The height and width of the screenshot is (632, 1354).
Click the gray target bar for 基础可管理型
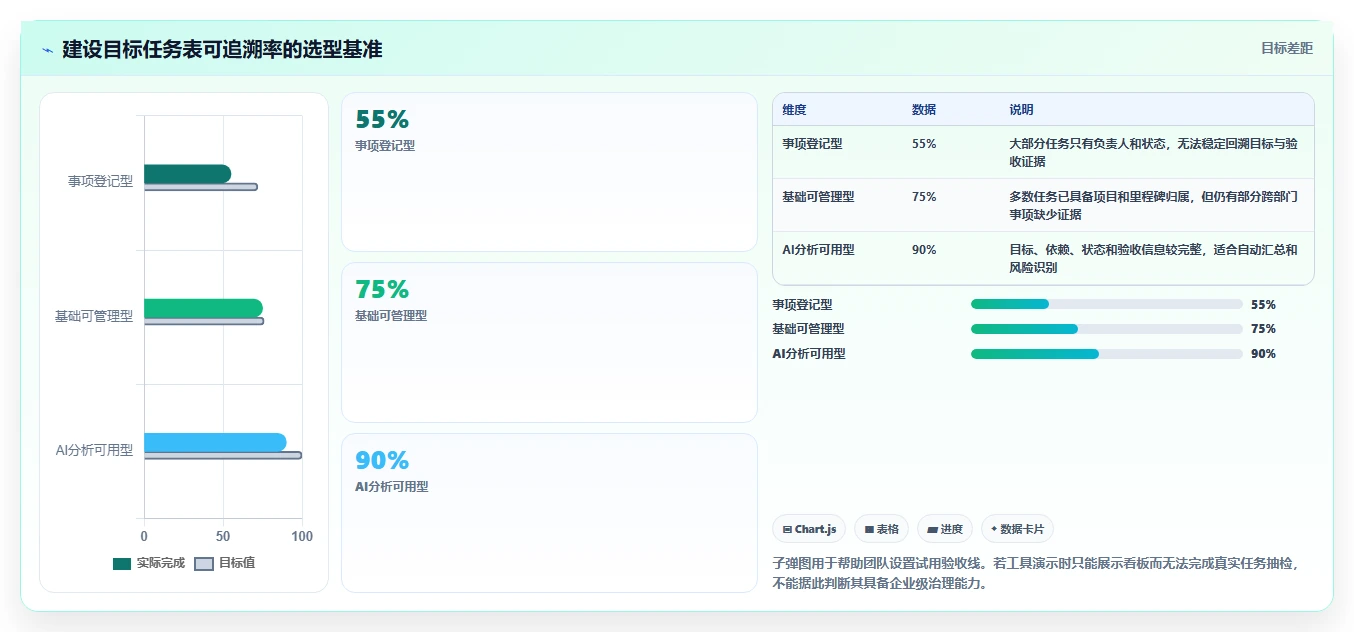click(204, 321)
